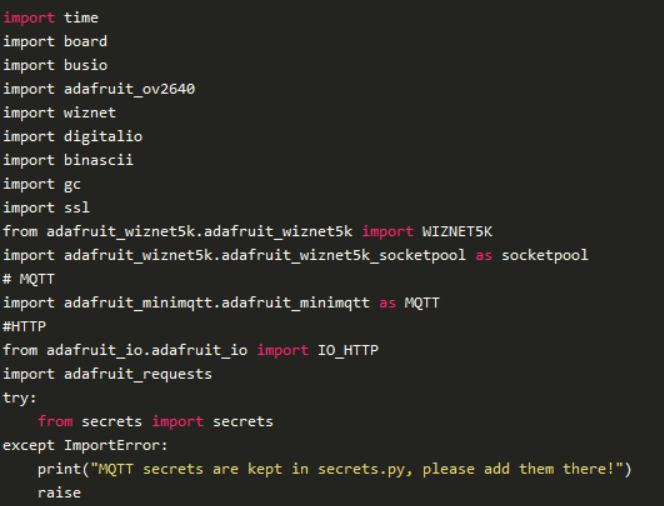Place cursor on 'board' module name
Screen dimensions: 664x506
85,42
